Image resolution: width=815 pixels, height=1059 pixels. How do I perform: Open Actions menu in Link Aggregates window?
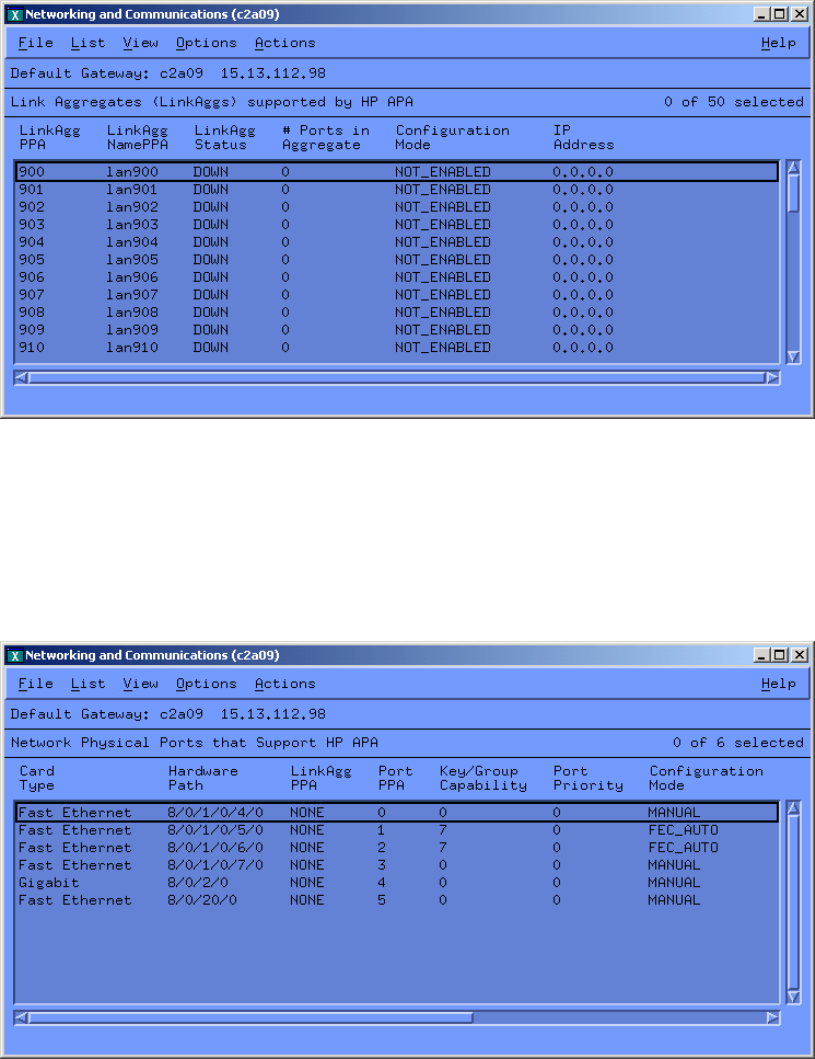point(285,43)
